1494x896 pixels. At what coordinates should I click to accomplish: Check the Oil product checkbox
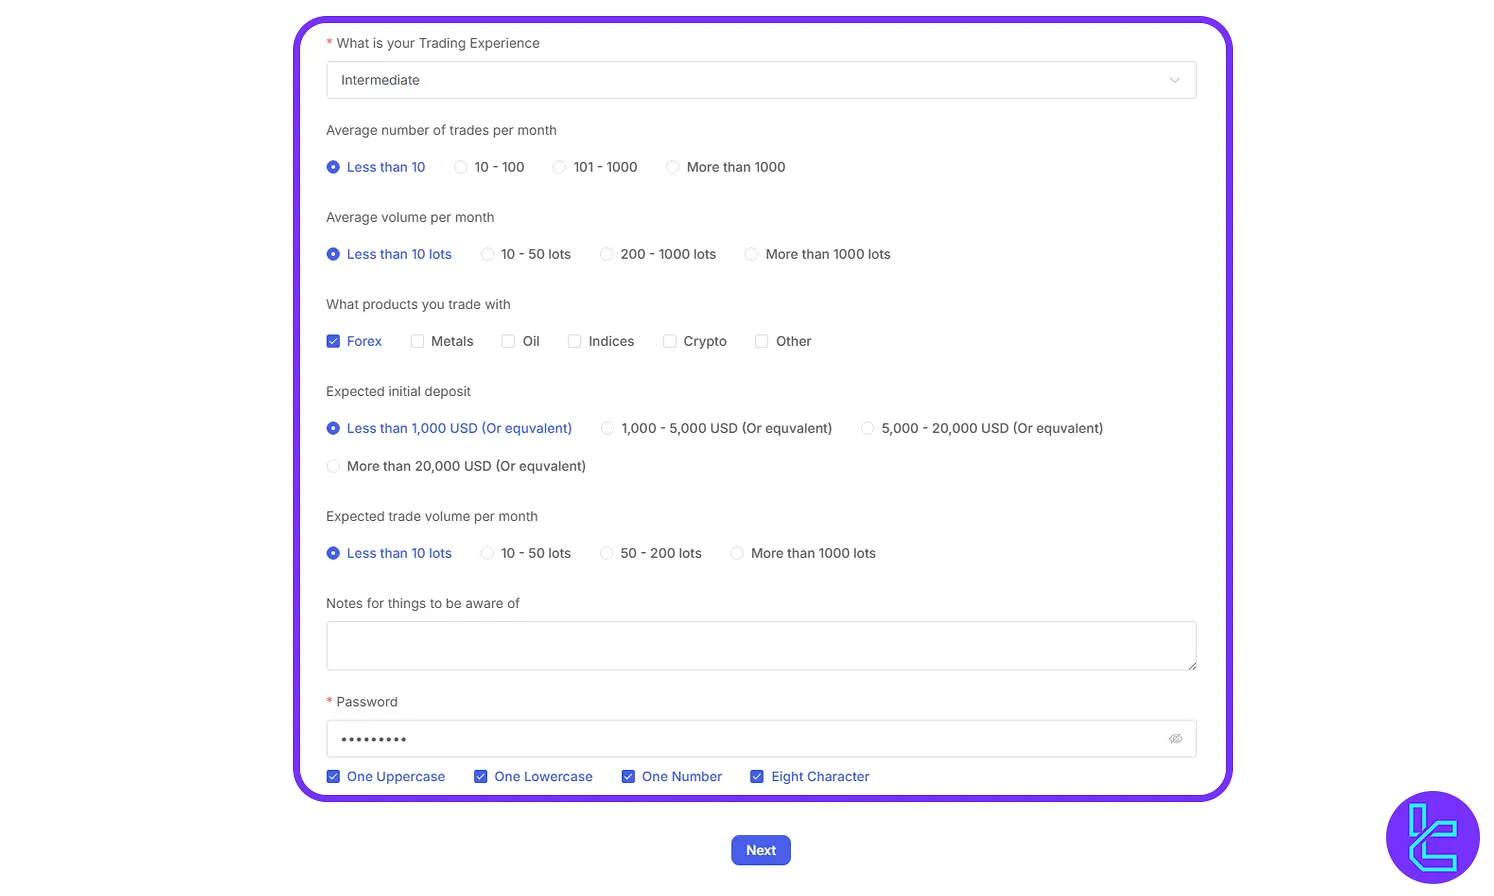tap(509, 341)
